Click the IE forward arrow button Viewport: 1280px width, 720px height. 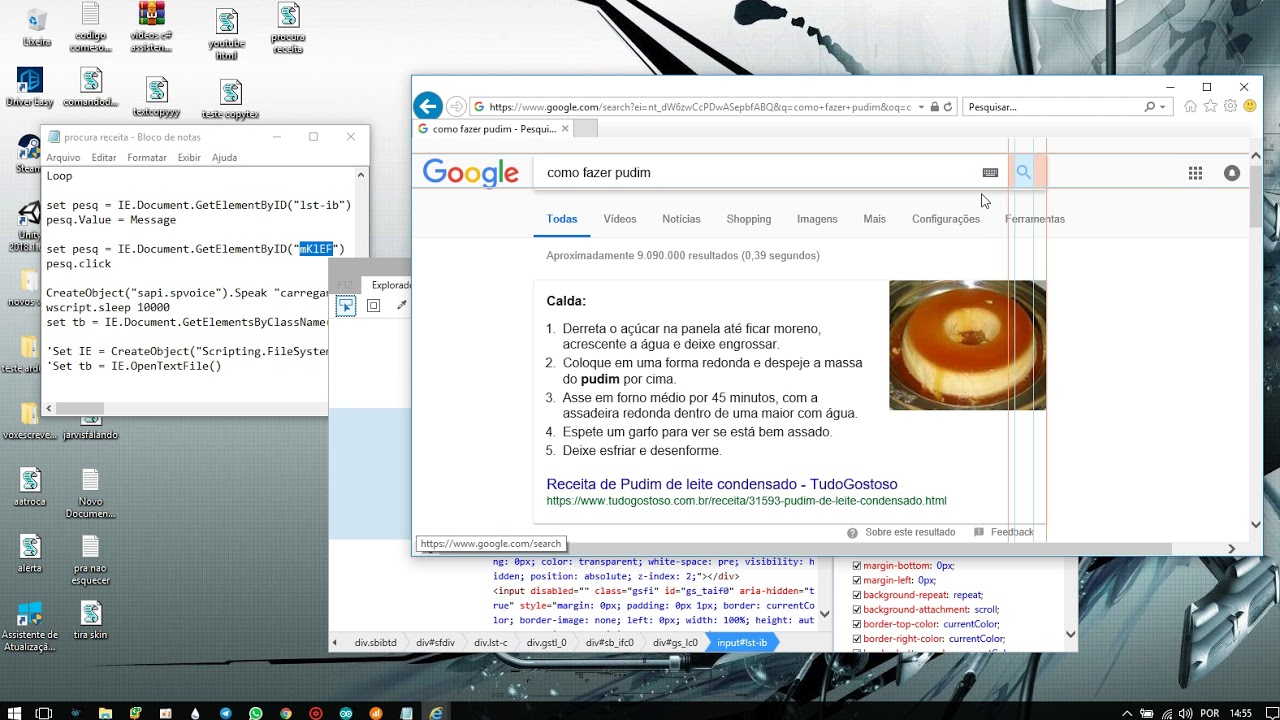point(456,107)
